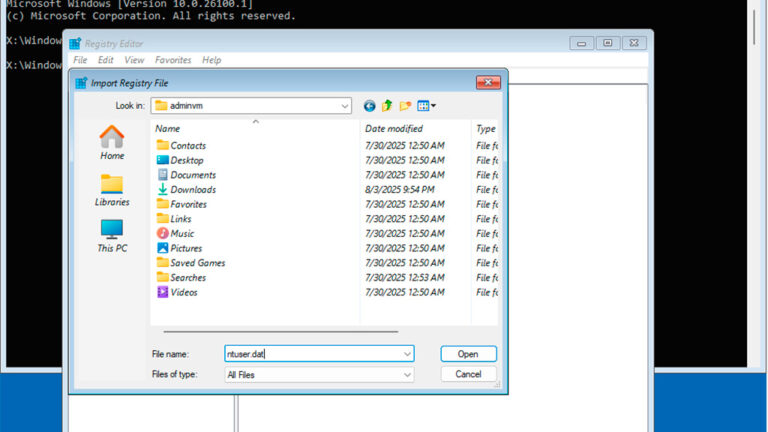Click the horizontal scrollbar in file list

281,332
